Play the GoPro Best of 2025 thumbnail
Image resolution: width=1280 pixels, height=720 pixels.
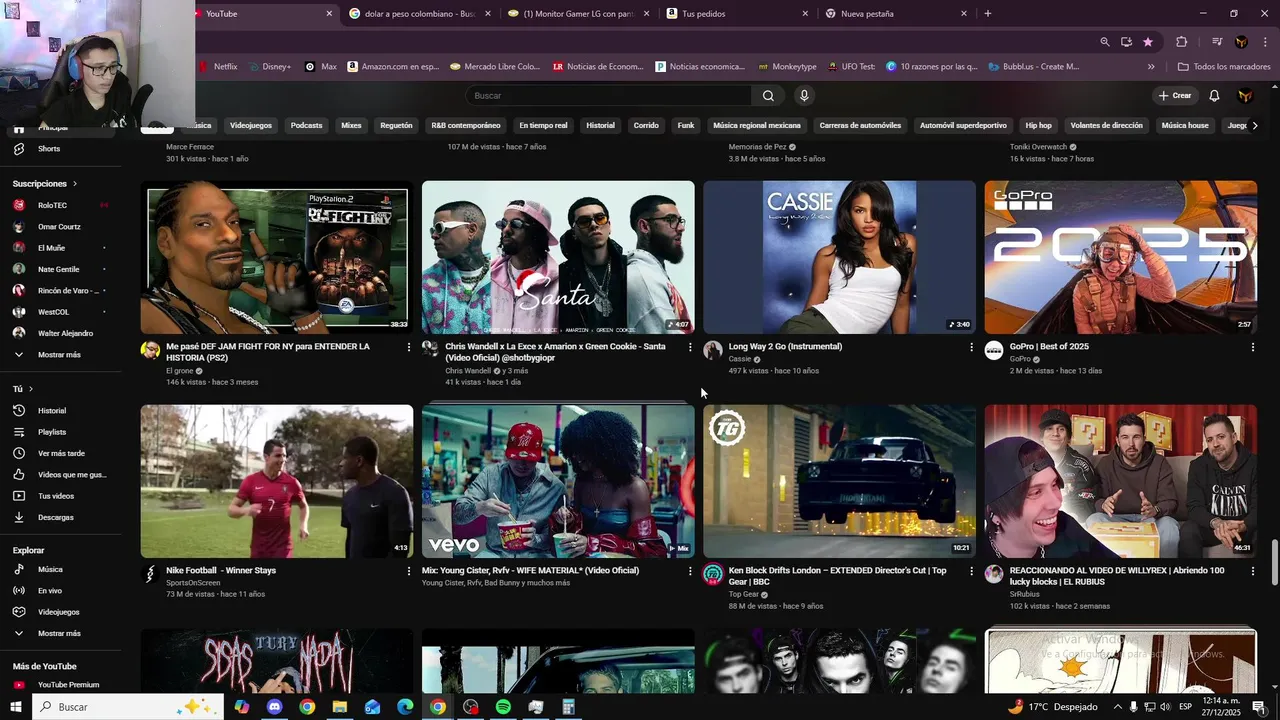click(1121, 257)
